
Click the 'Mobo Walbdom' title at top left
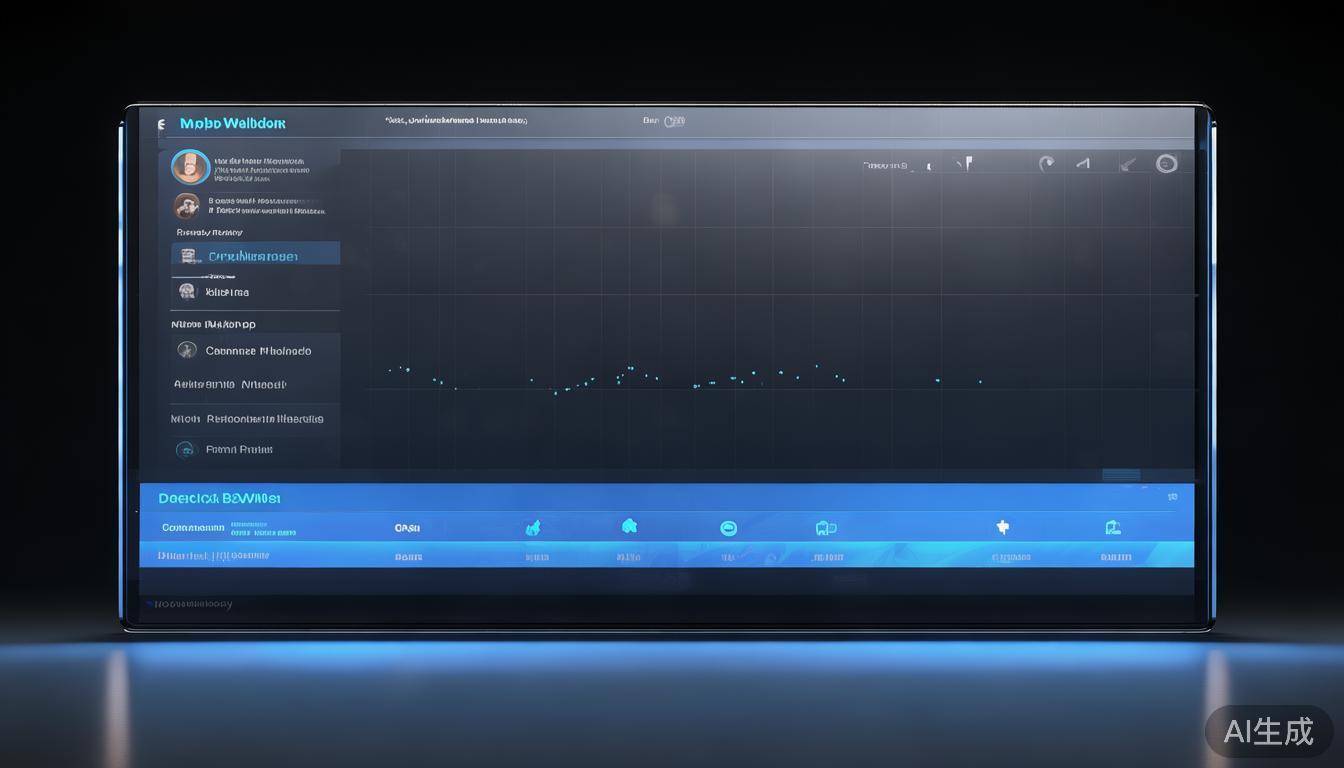coord(232,124)
